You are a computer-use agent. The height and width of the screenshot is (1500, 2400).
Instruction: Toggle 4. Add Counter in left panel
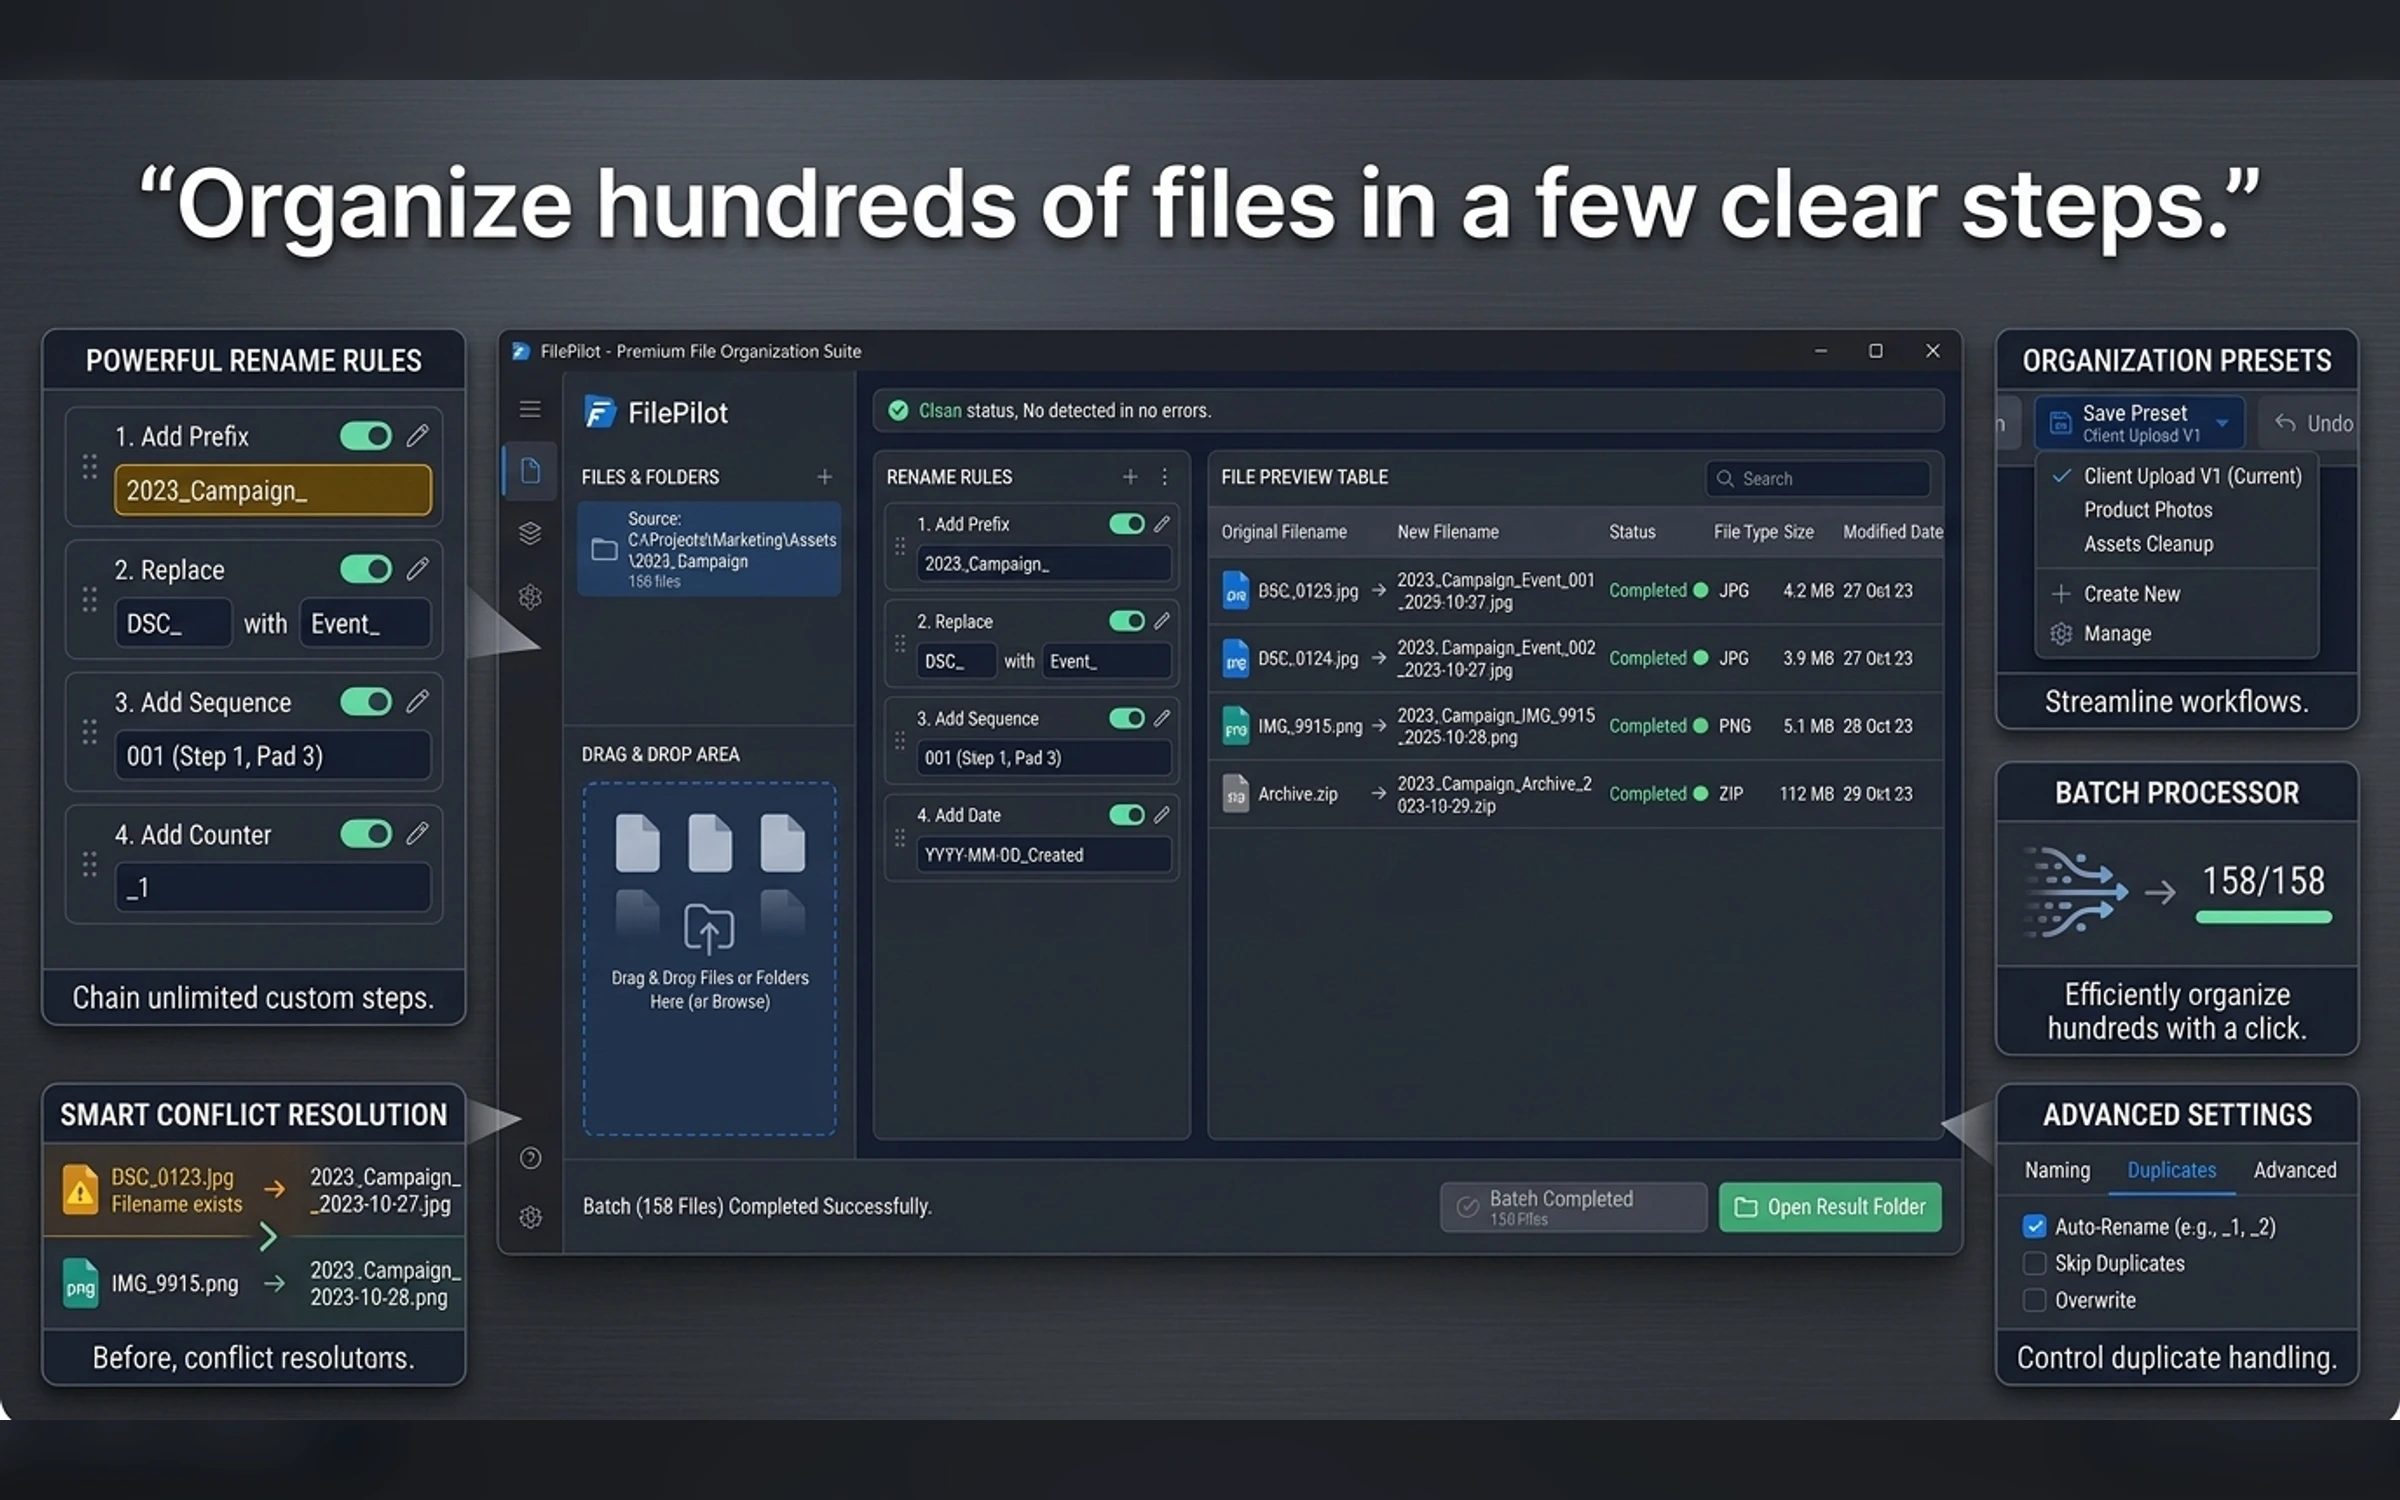click(x=366, y=834)
